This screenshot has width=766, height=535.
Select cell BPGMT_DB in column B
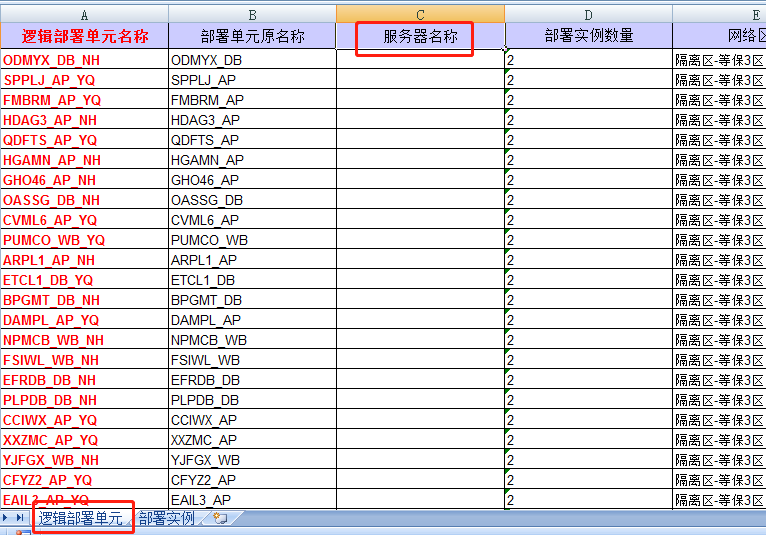coord(252,300)
